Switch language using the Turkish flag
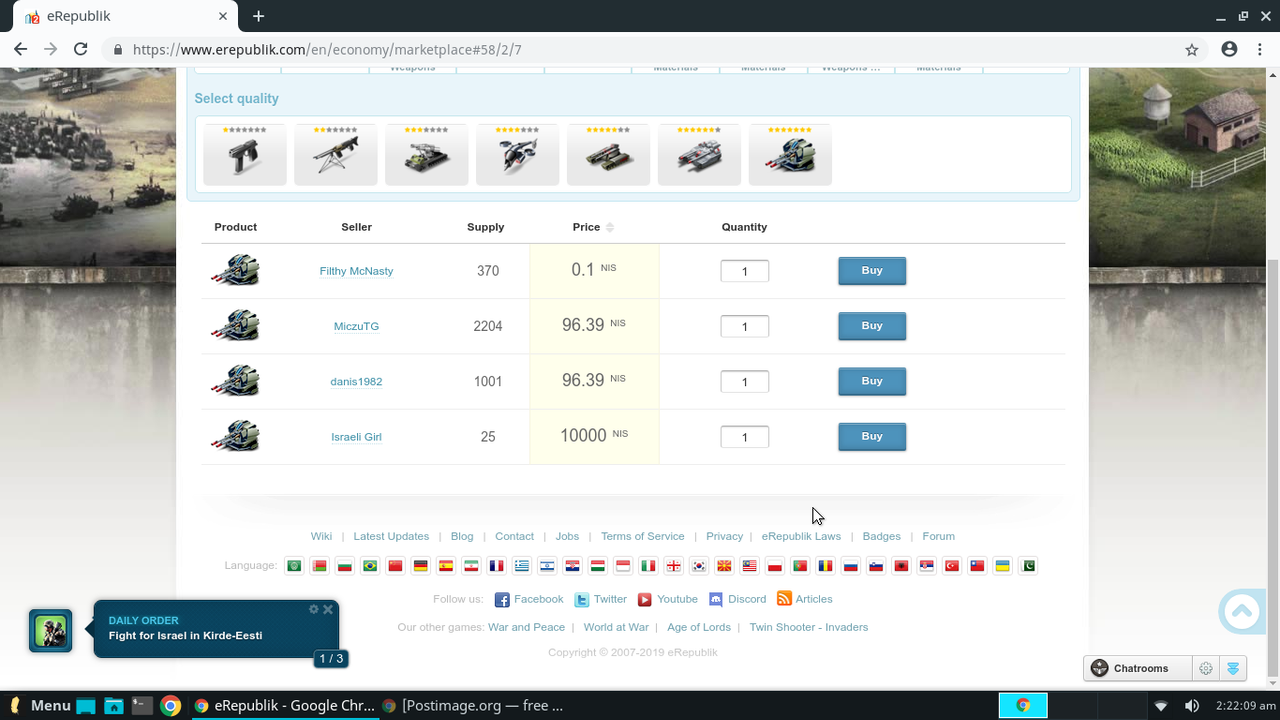 [952, 566]
